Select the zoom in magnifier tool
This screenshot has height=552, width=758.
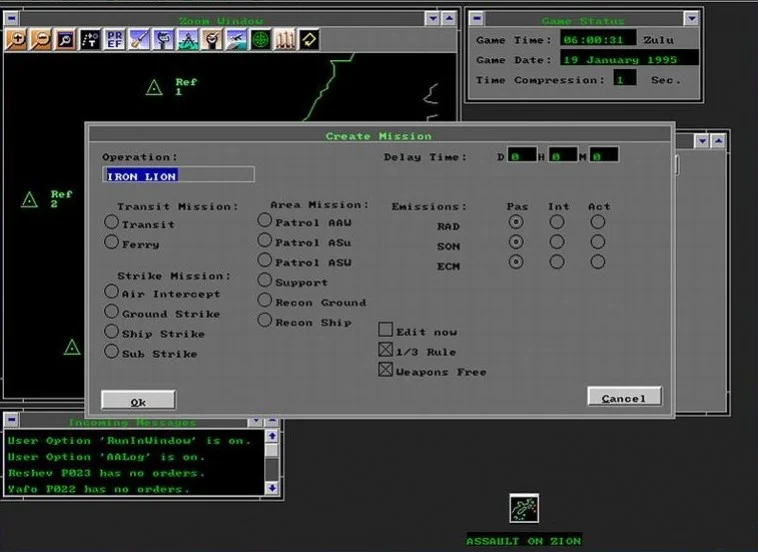[x=16, y=39]
